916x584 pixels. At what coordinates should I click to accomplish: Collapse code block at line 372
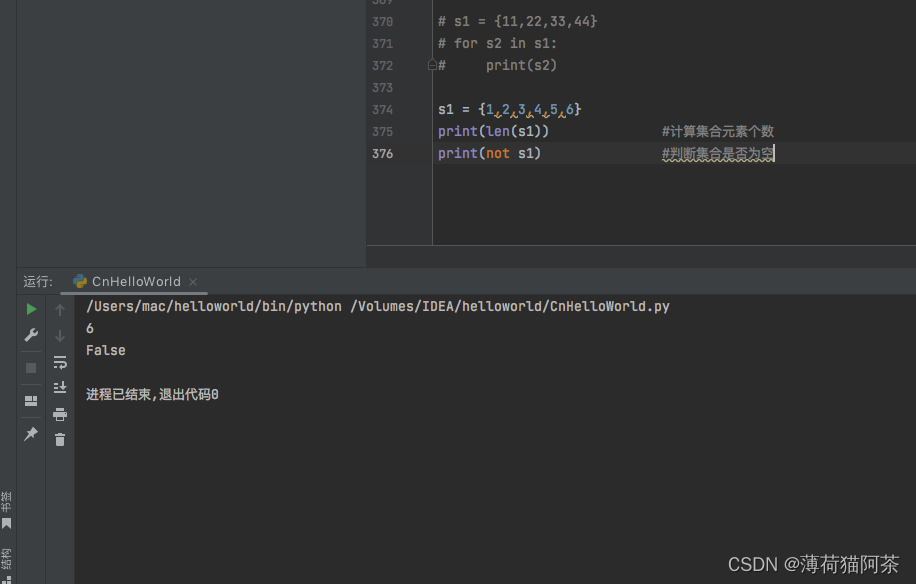coord(430,64)
